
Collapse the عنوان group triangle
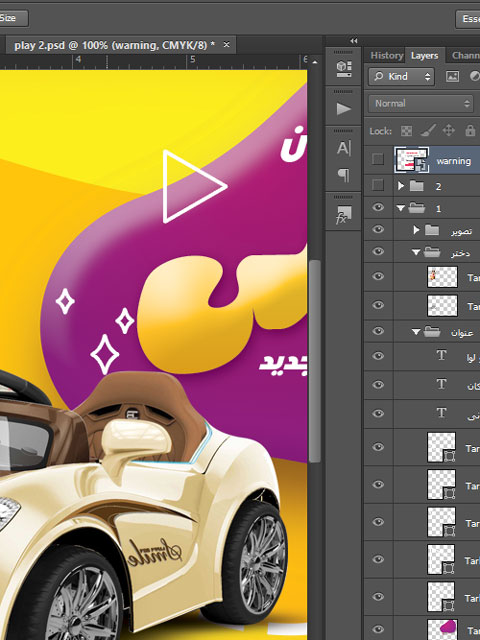click(x=416, y=332)
